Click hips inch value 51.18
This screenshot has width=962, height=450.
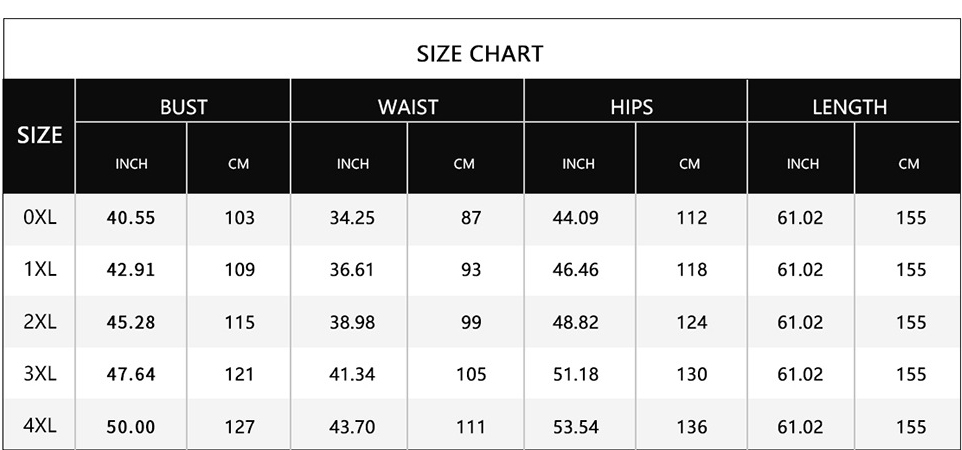575,374
